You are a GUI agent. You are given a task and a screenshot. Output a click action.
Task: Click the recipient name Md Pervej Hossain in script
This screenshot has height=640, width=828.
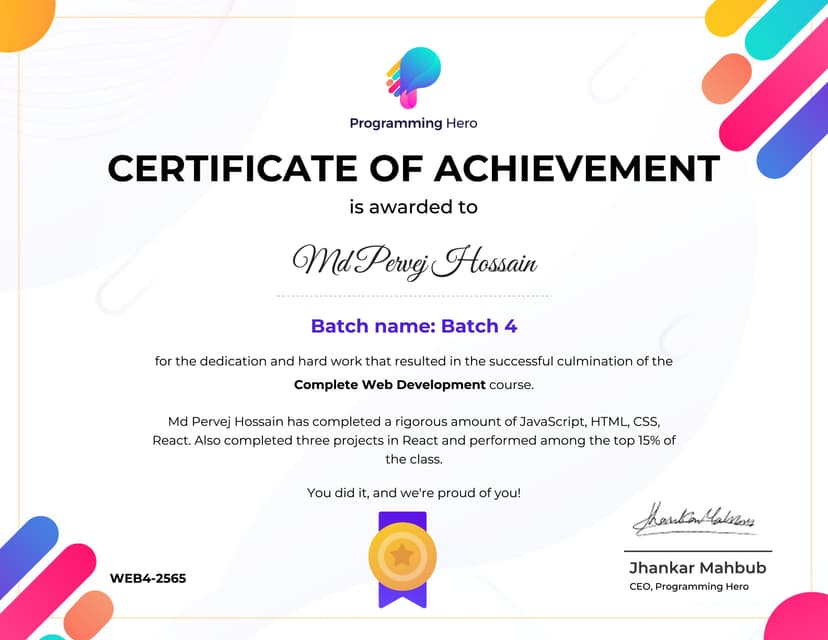(x=414, y=262)
